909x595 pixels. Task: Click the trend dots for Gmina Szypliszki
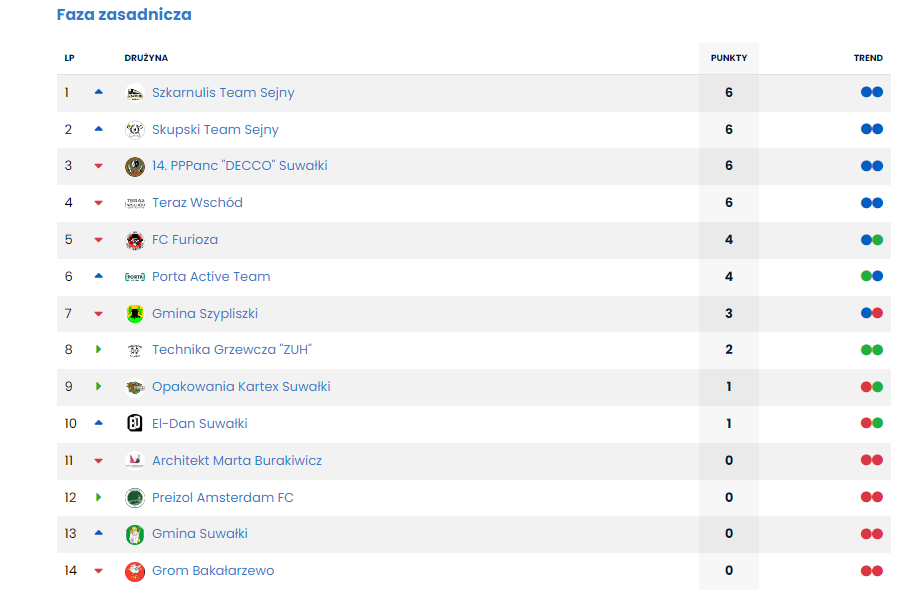(x=871, y=314)
